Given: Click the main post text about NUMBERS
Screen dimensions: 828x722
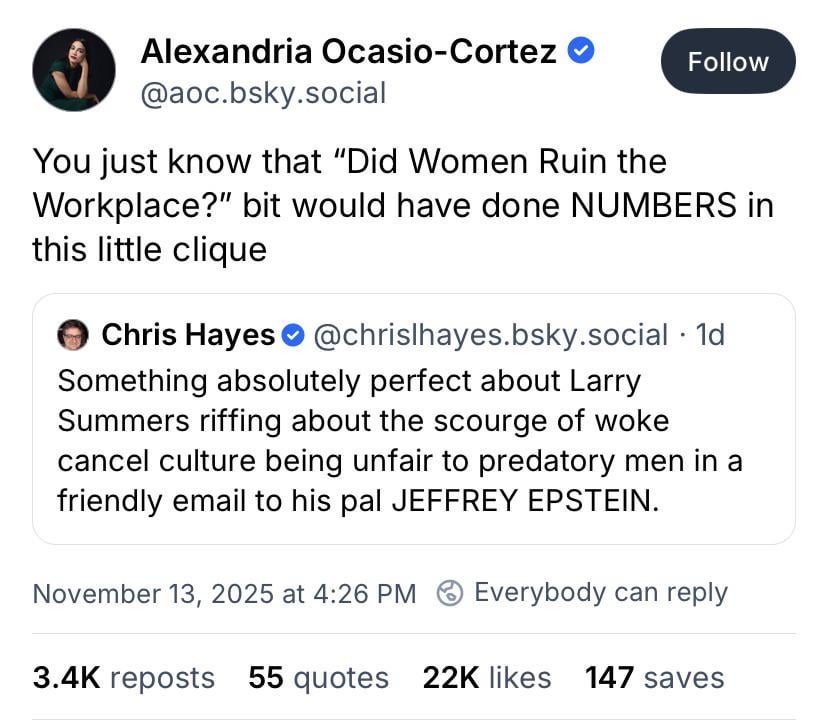Looking at the screenshot, I should point(402,204).
